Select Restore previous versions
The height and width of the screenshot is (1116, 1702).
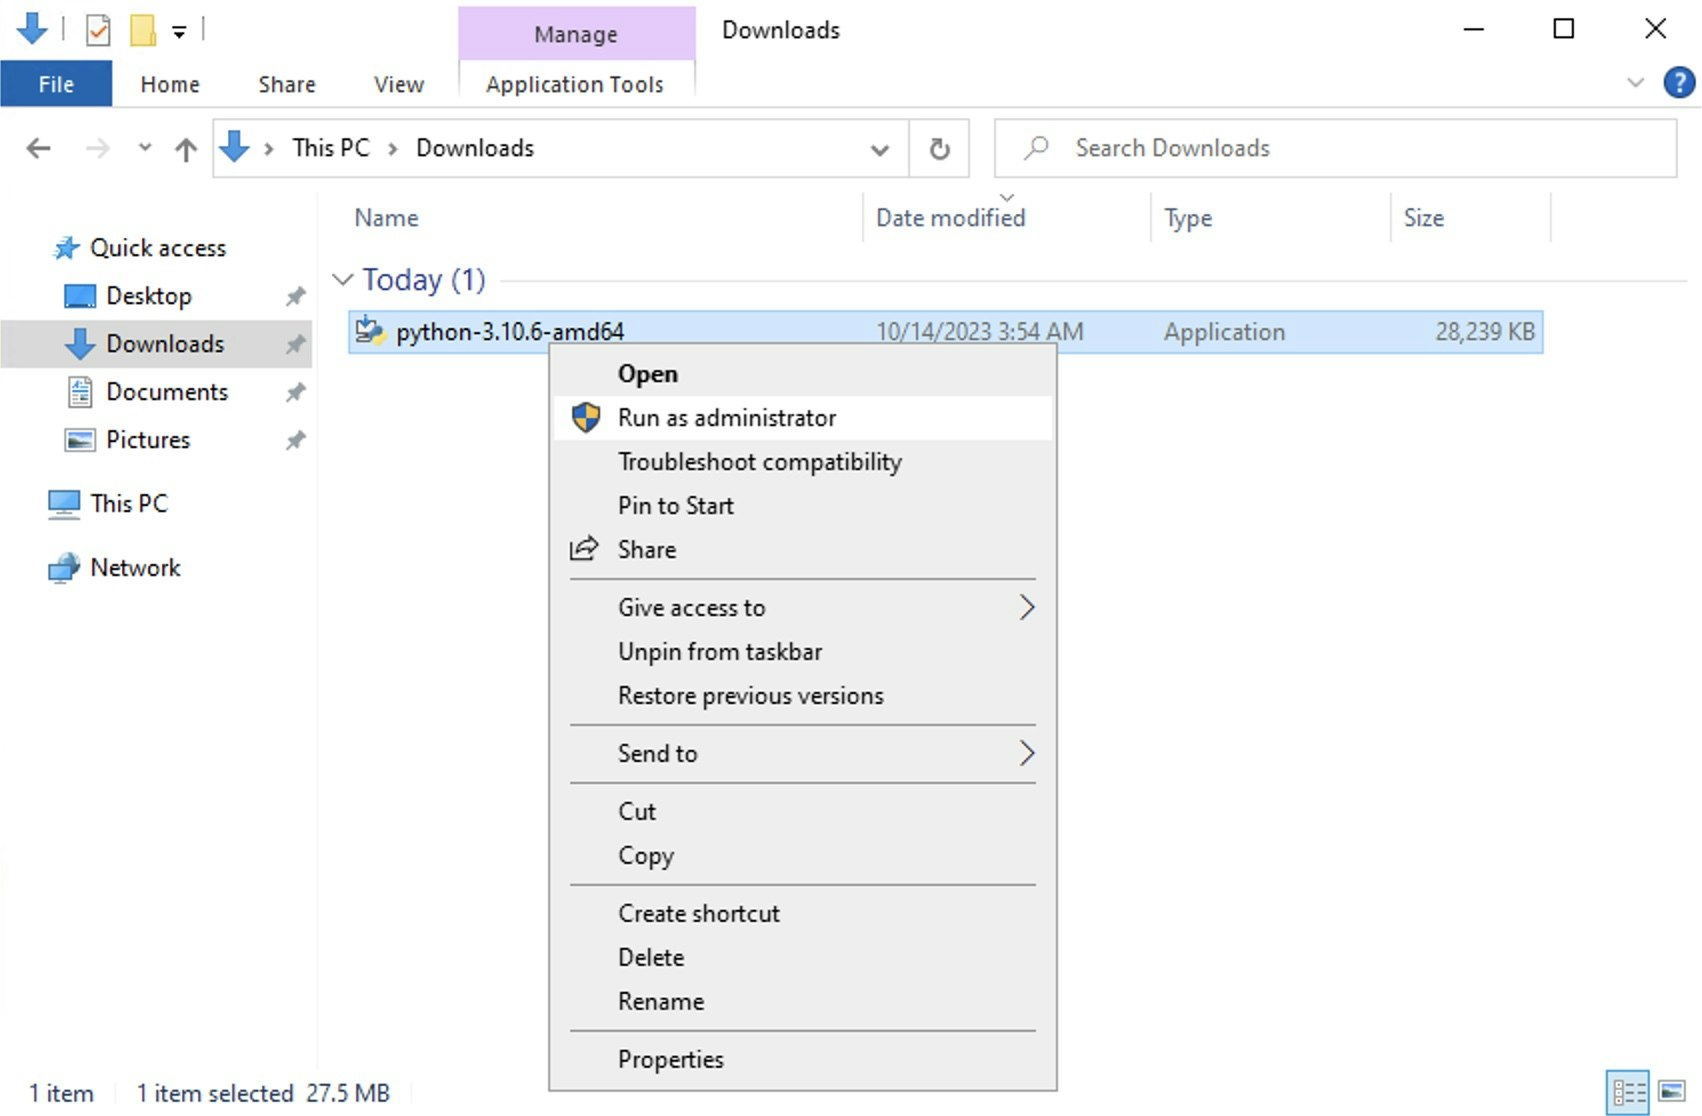[803, 696]
